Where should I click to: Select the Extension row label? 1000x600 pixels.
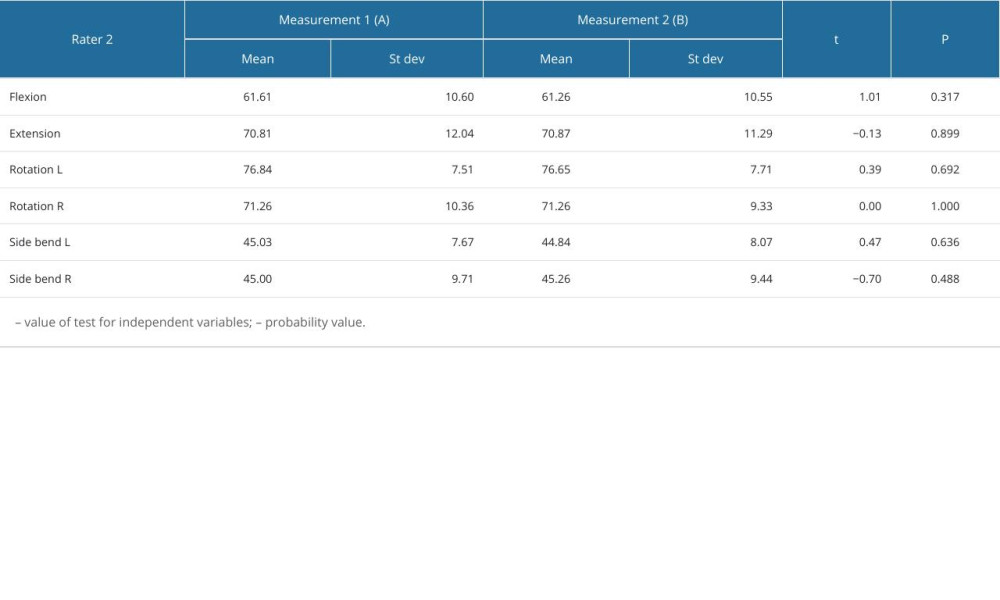[35, 133]
